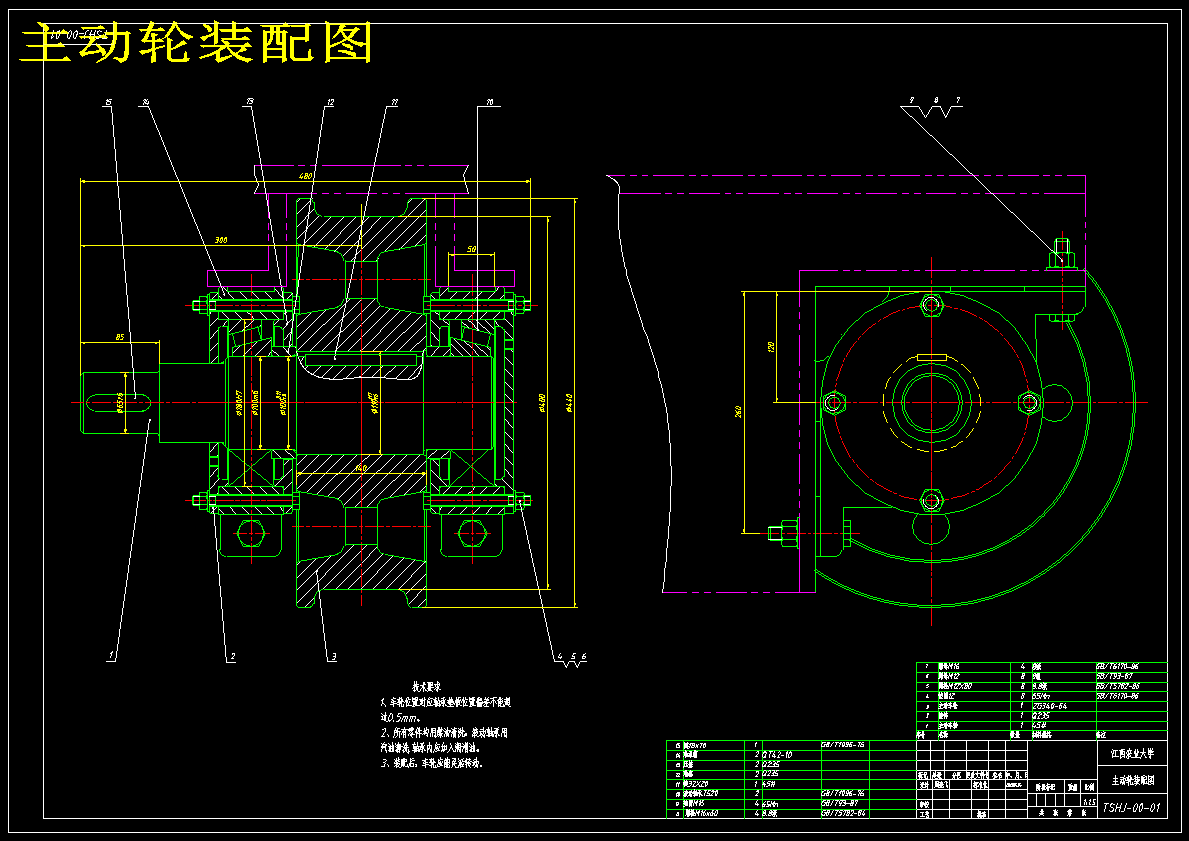Image resolution: width=1189 pixels, height=841 pixels.
Task: Click the 260 vertical dimension in side view
Action: (738, 411)
